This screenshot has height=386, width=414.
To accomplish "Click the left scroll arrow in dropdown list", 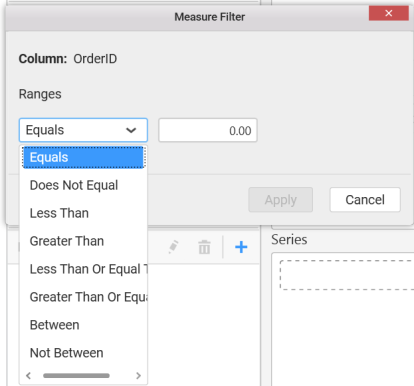I will (x=29, y=376).
